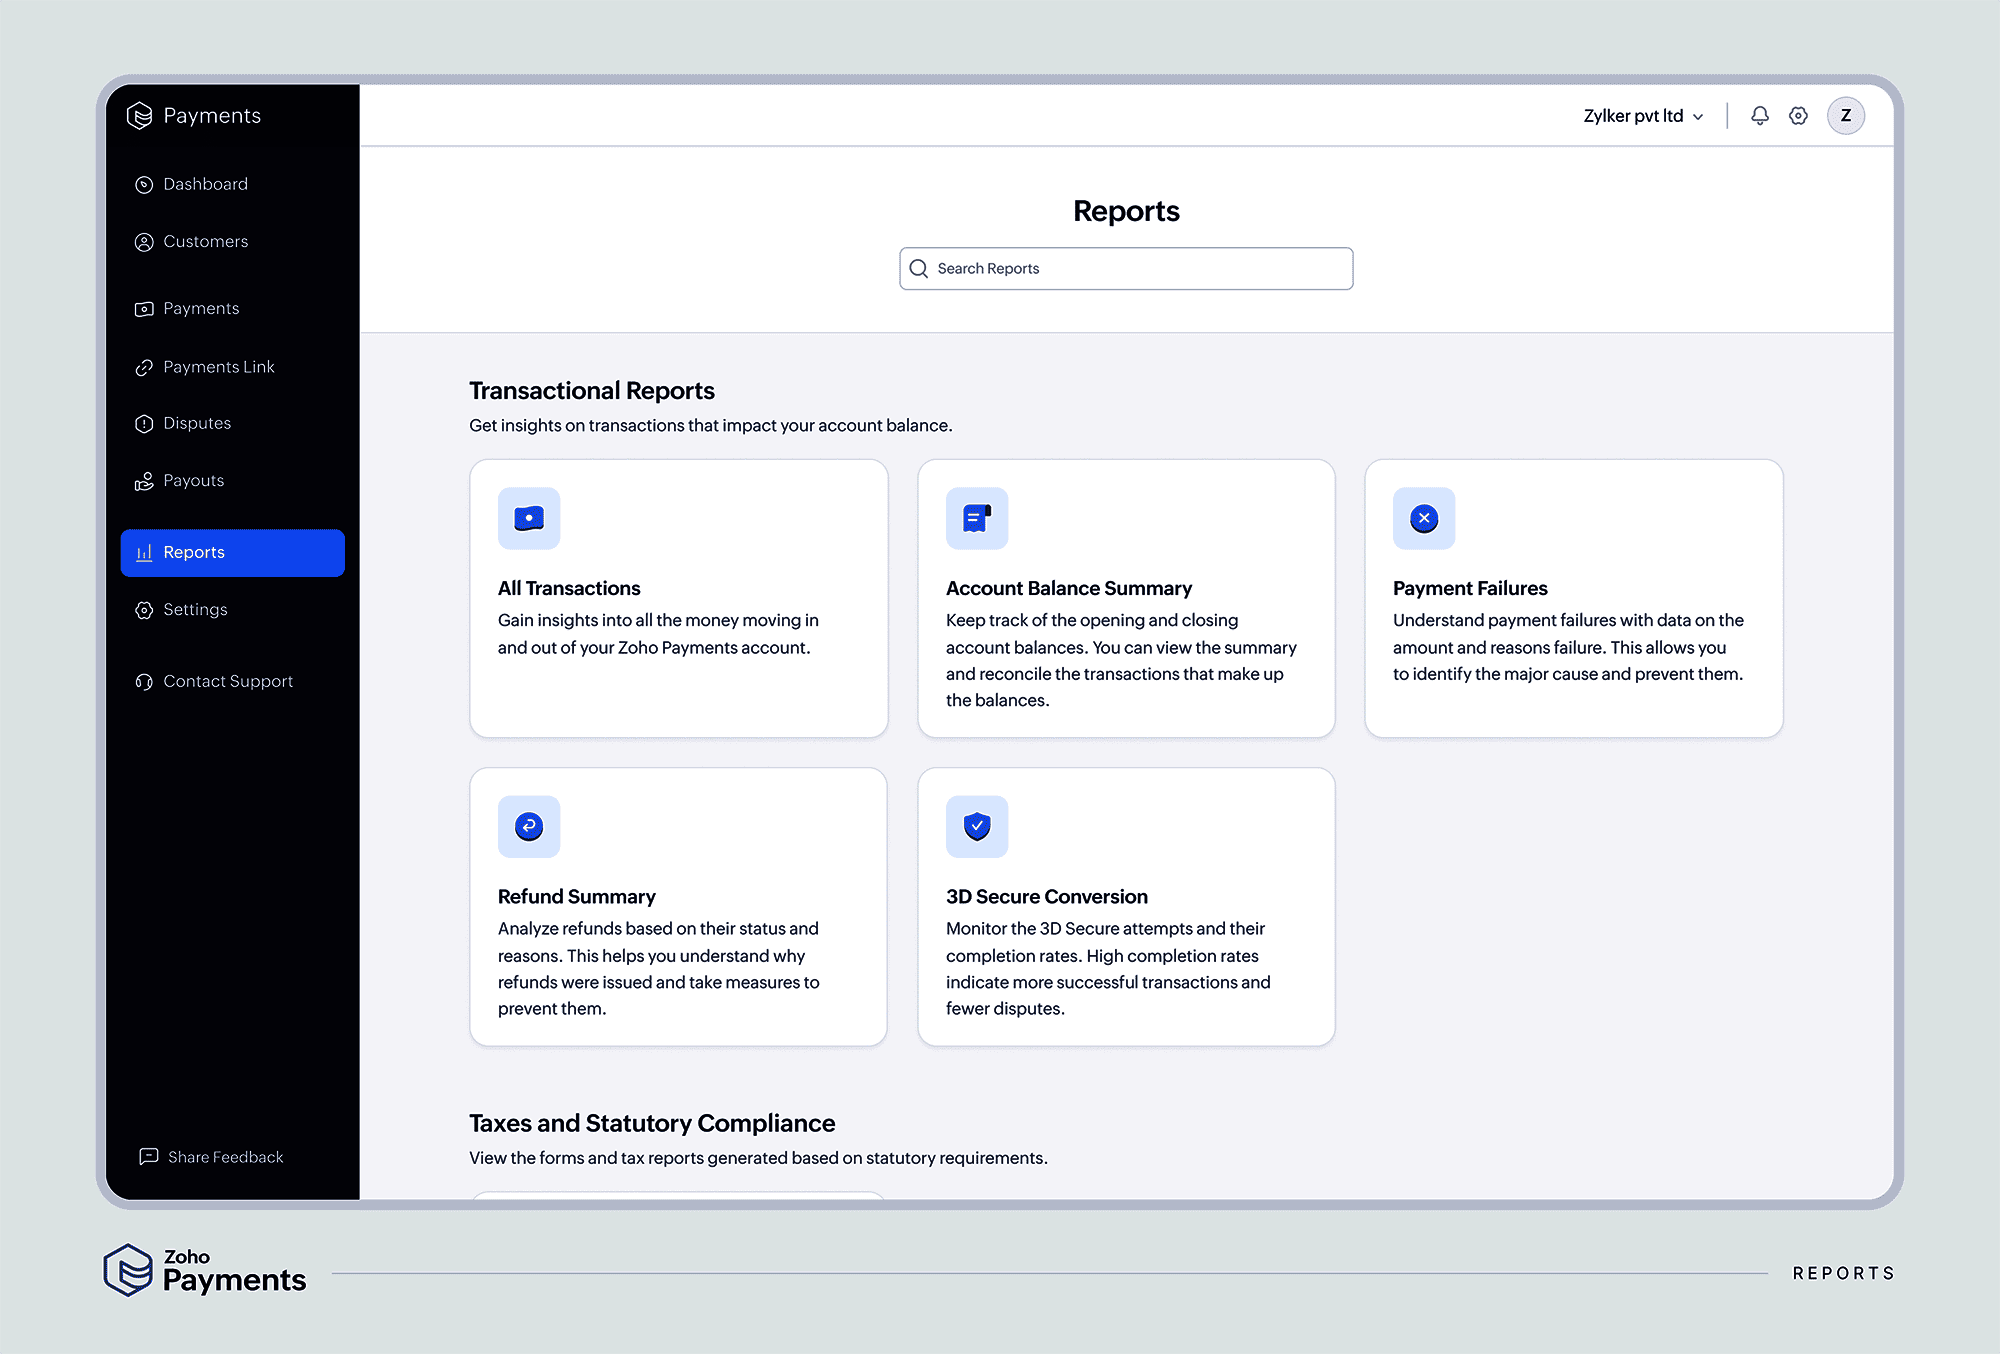
Task: Click the settings gear in top bar
Action: pyautogui.click(x=1798, y=115)
